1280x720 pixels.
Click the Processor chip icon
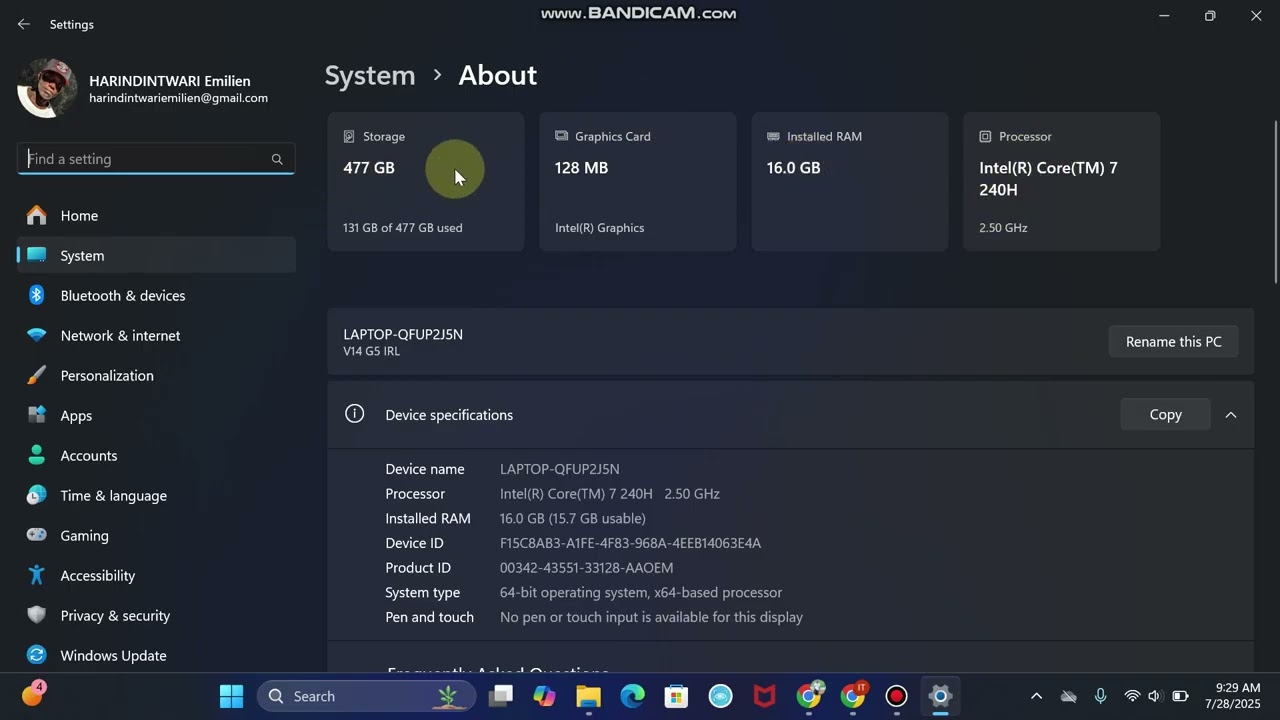click(985, 136)
